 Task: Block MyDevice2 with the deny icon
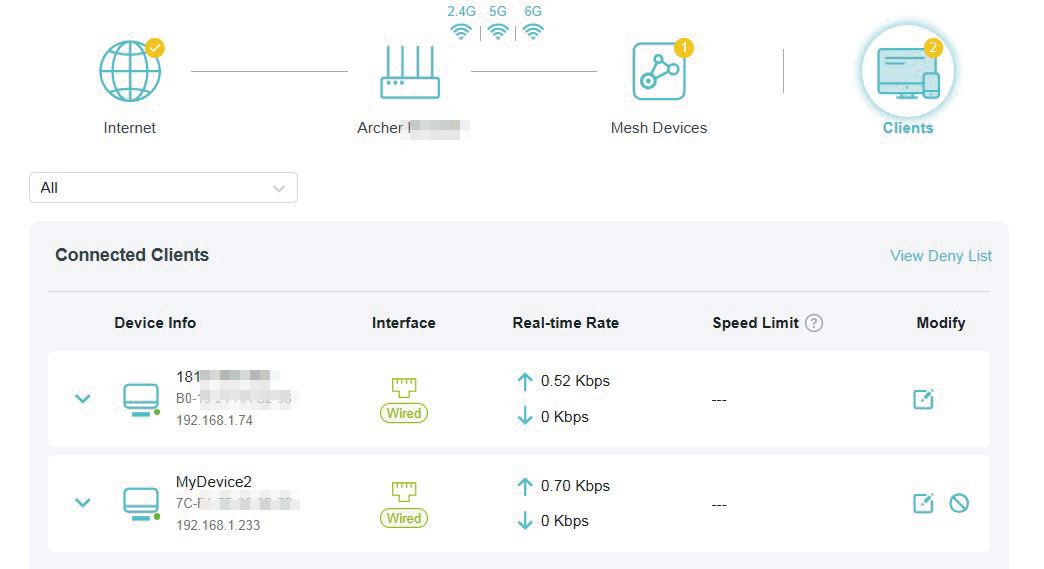[x=959, y=503]
